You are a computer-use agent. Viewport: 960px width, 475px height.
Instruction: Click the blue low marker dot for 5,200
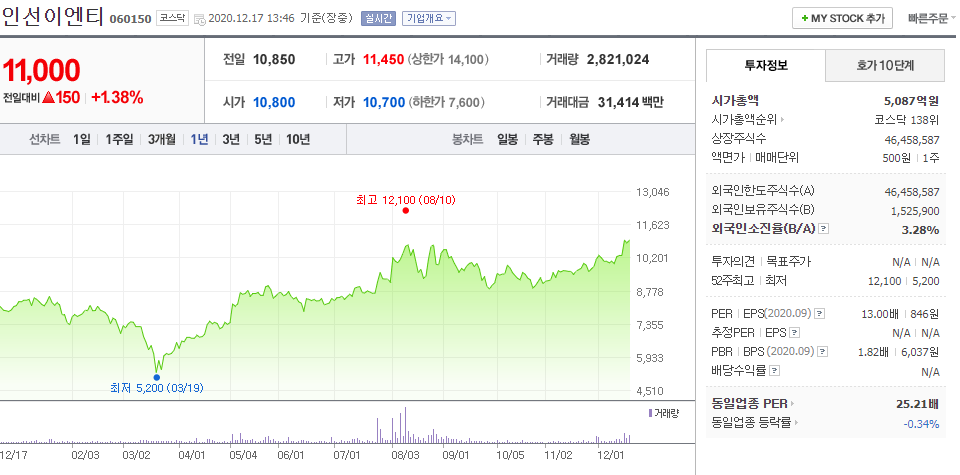coord(157,378)
